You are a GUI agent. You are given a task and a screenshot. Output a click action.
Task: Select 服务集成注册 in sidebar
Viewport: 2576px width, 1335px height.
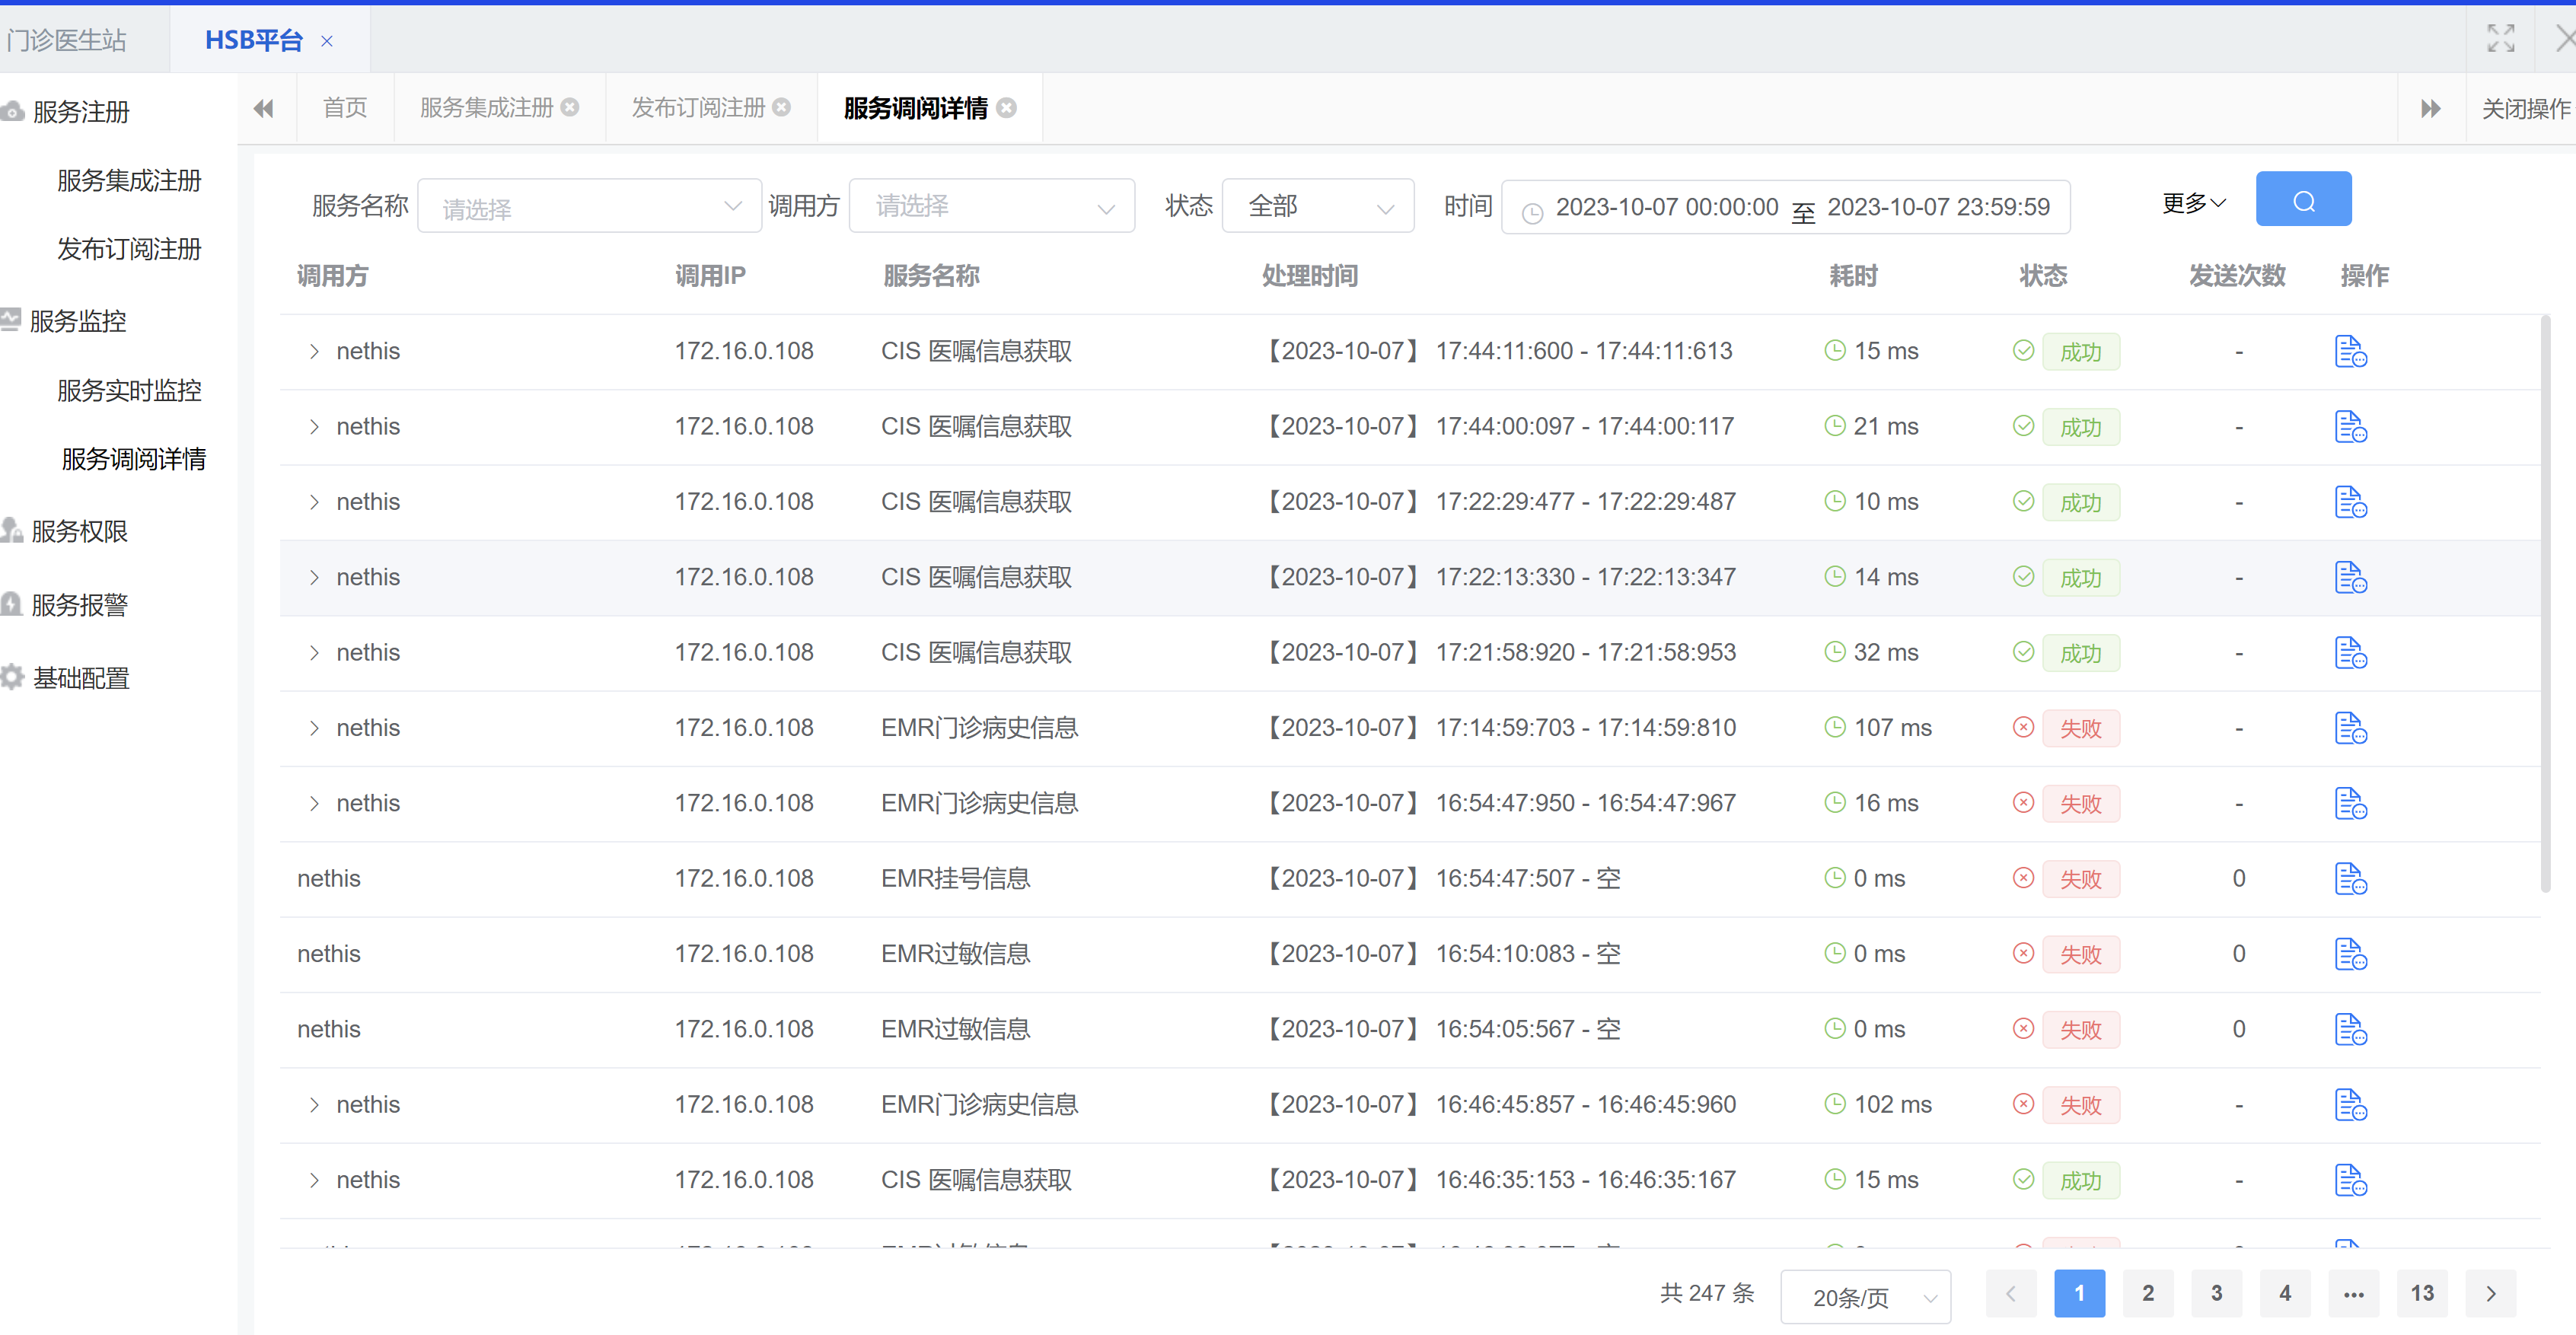pos(129,180)
